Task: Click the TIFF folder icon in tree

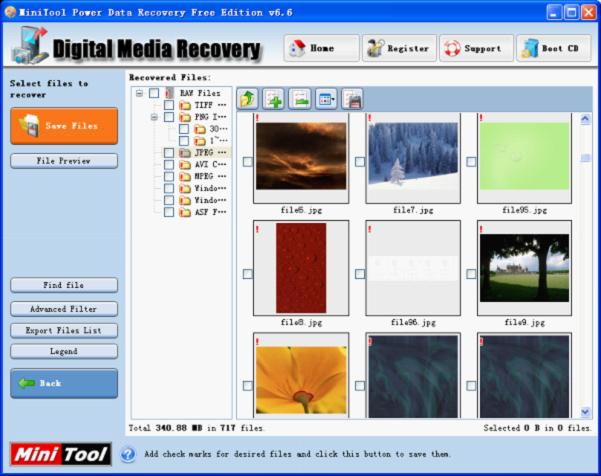Action: pyautogui.click(x=185, y=105)
